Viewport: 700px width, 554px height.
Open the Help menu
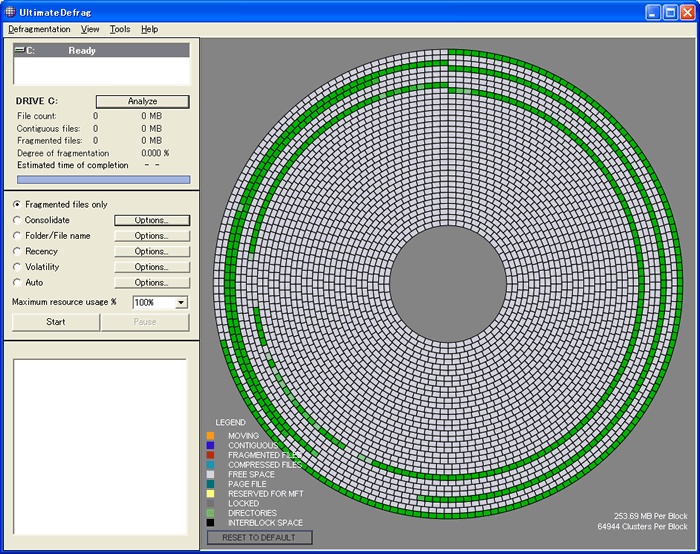(150, 29)
